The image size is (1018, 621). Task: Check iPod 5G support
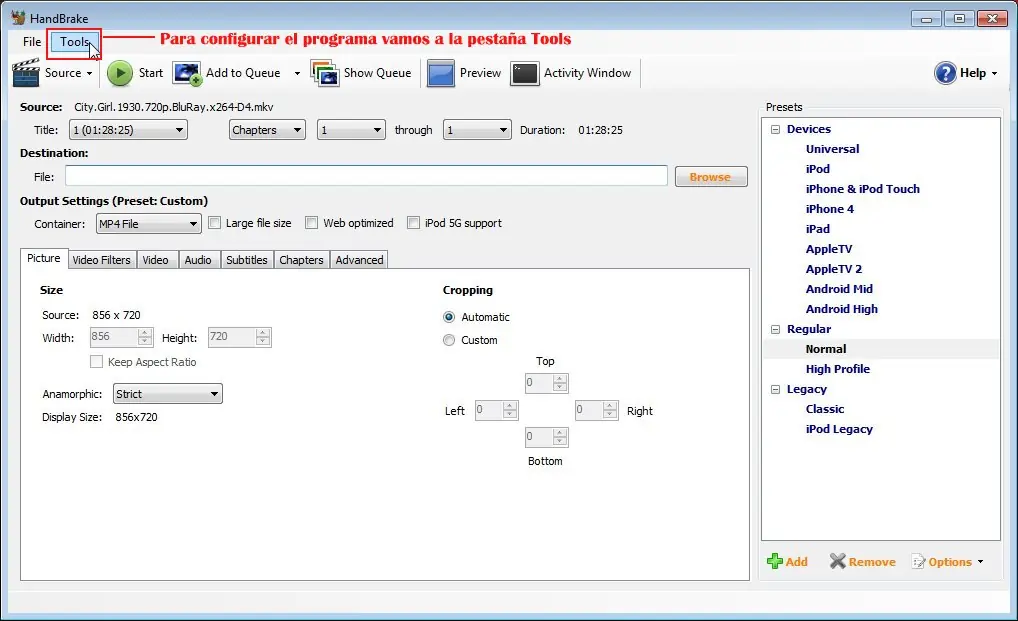(413, 223)
